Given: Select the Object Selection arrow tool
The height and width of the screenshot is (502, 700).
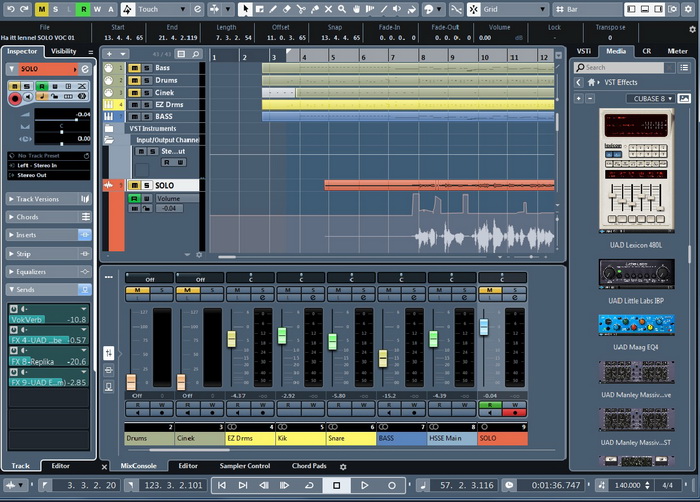Looking at the screenshot, I should click(245, 9).
